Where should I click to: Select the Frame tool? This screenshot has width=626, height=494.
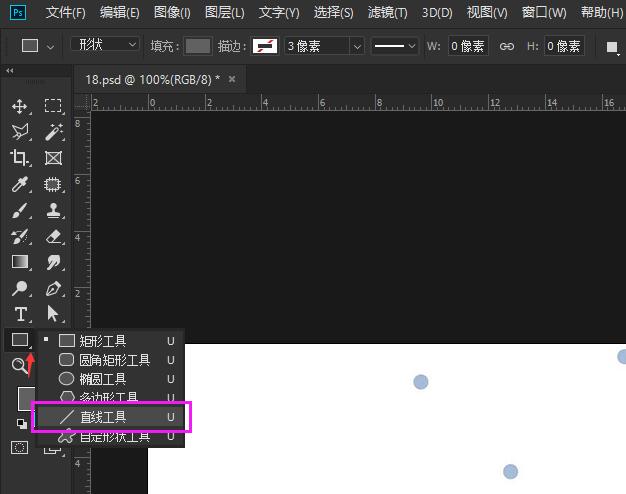pyautogui.click(x=53, y=158)
